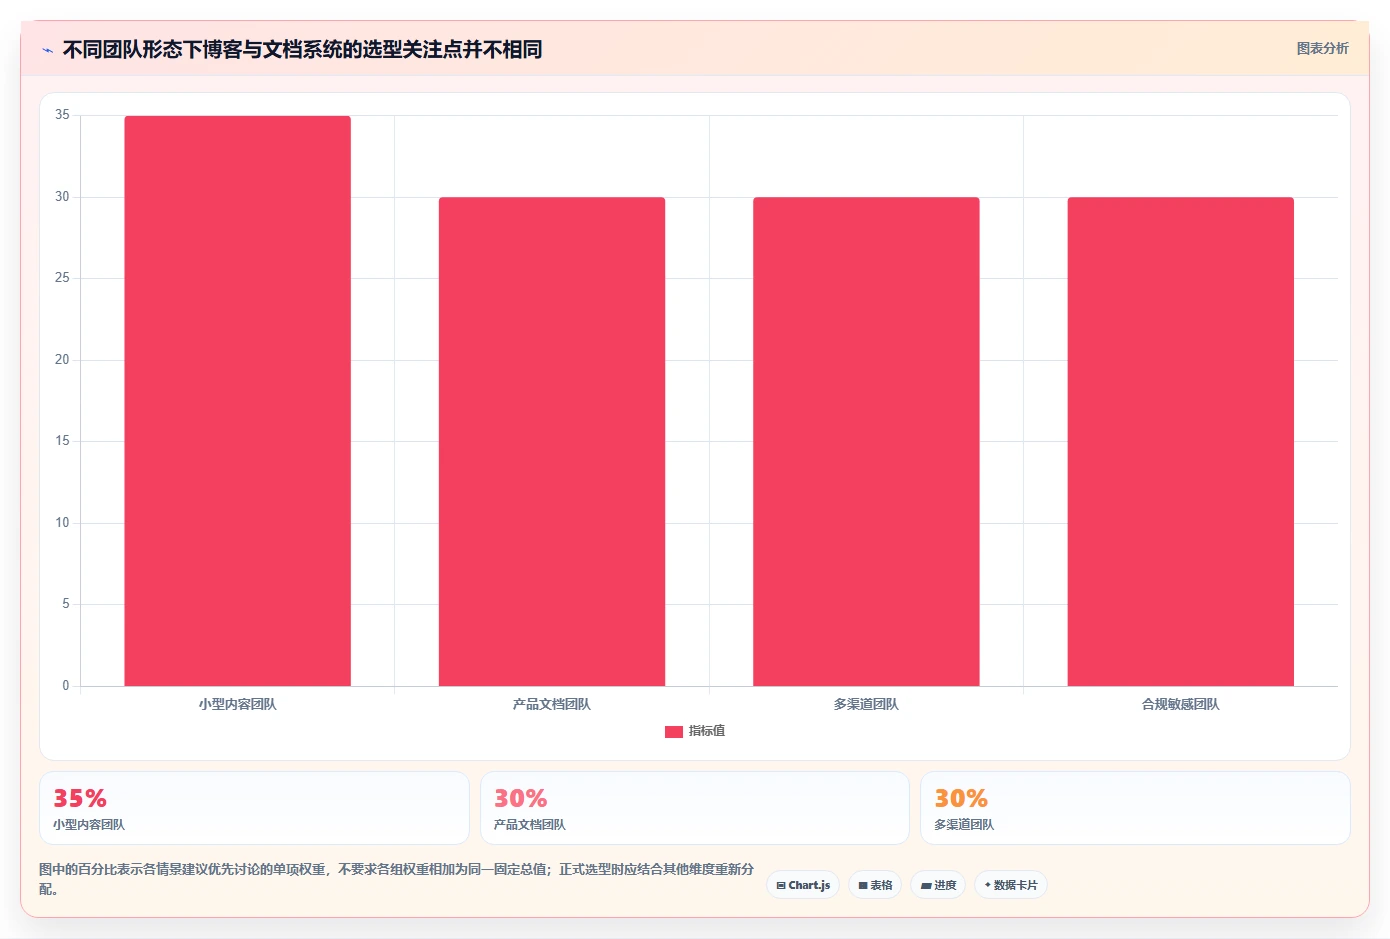Click the 图表分析 label in header
This screenshot has width=1390, height=939.
(1322, 48)
